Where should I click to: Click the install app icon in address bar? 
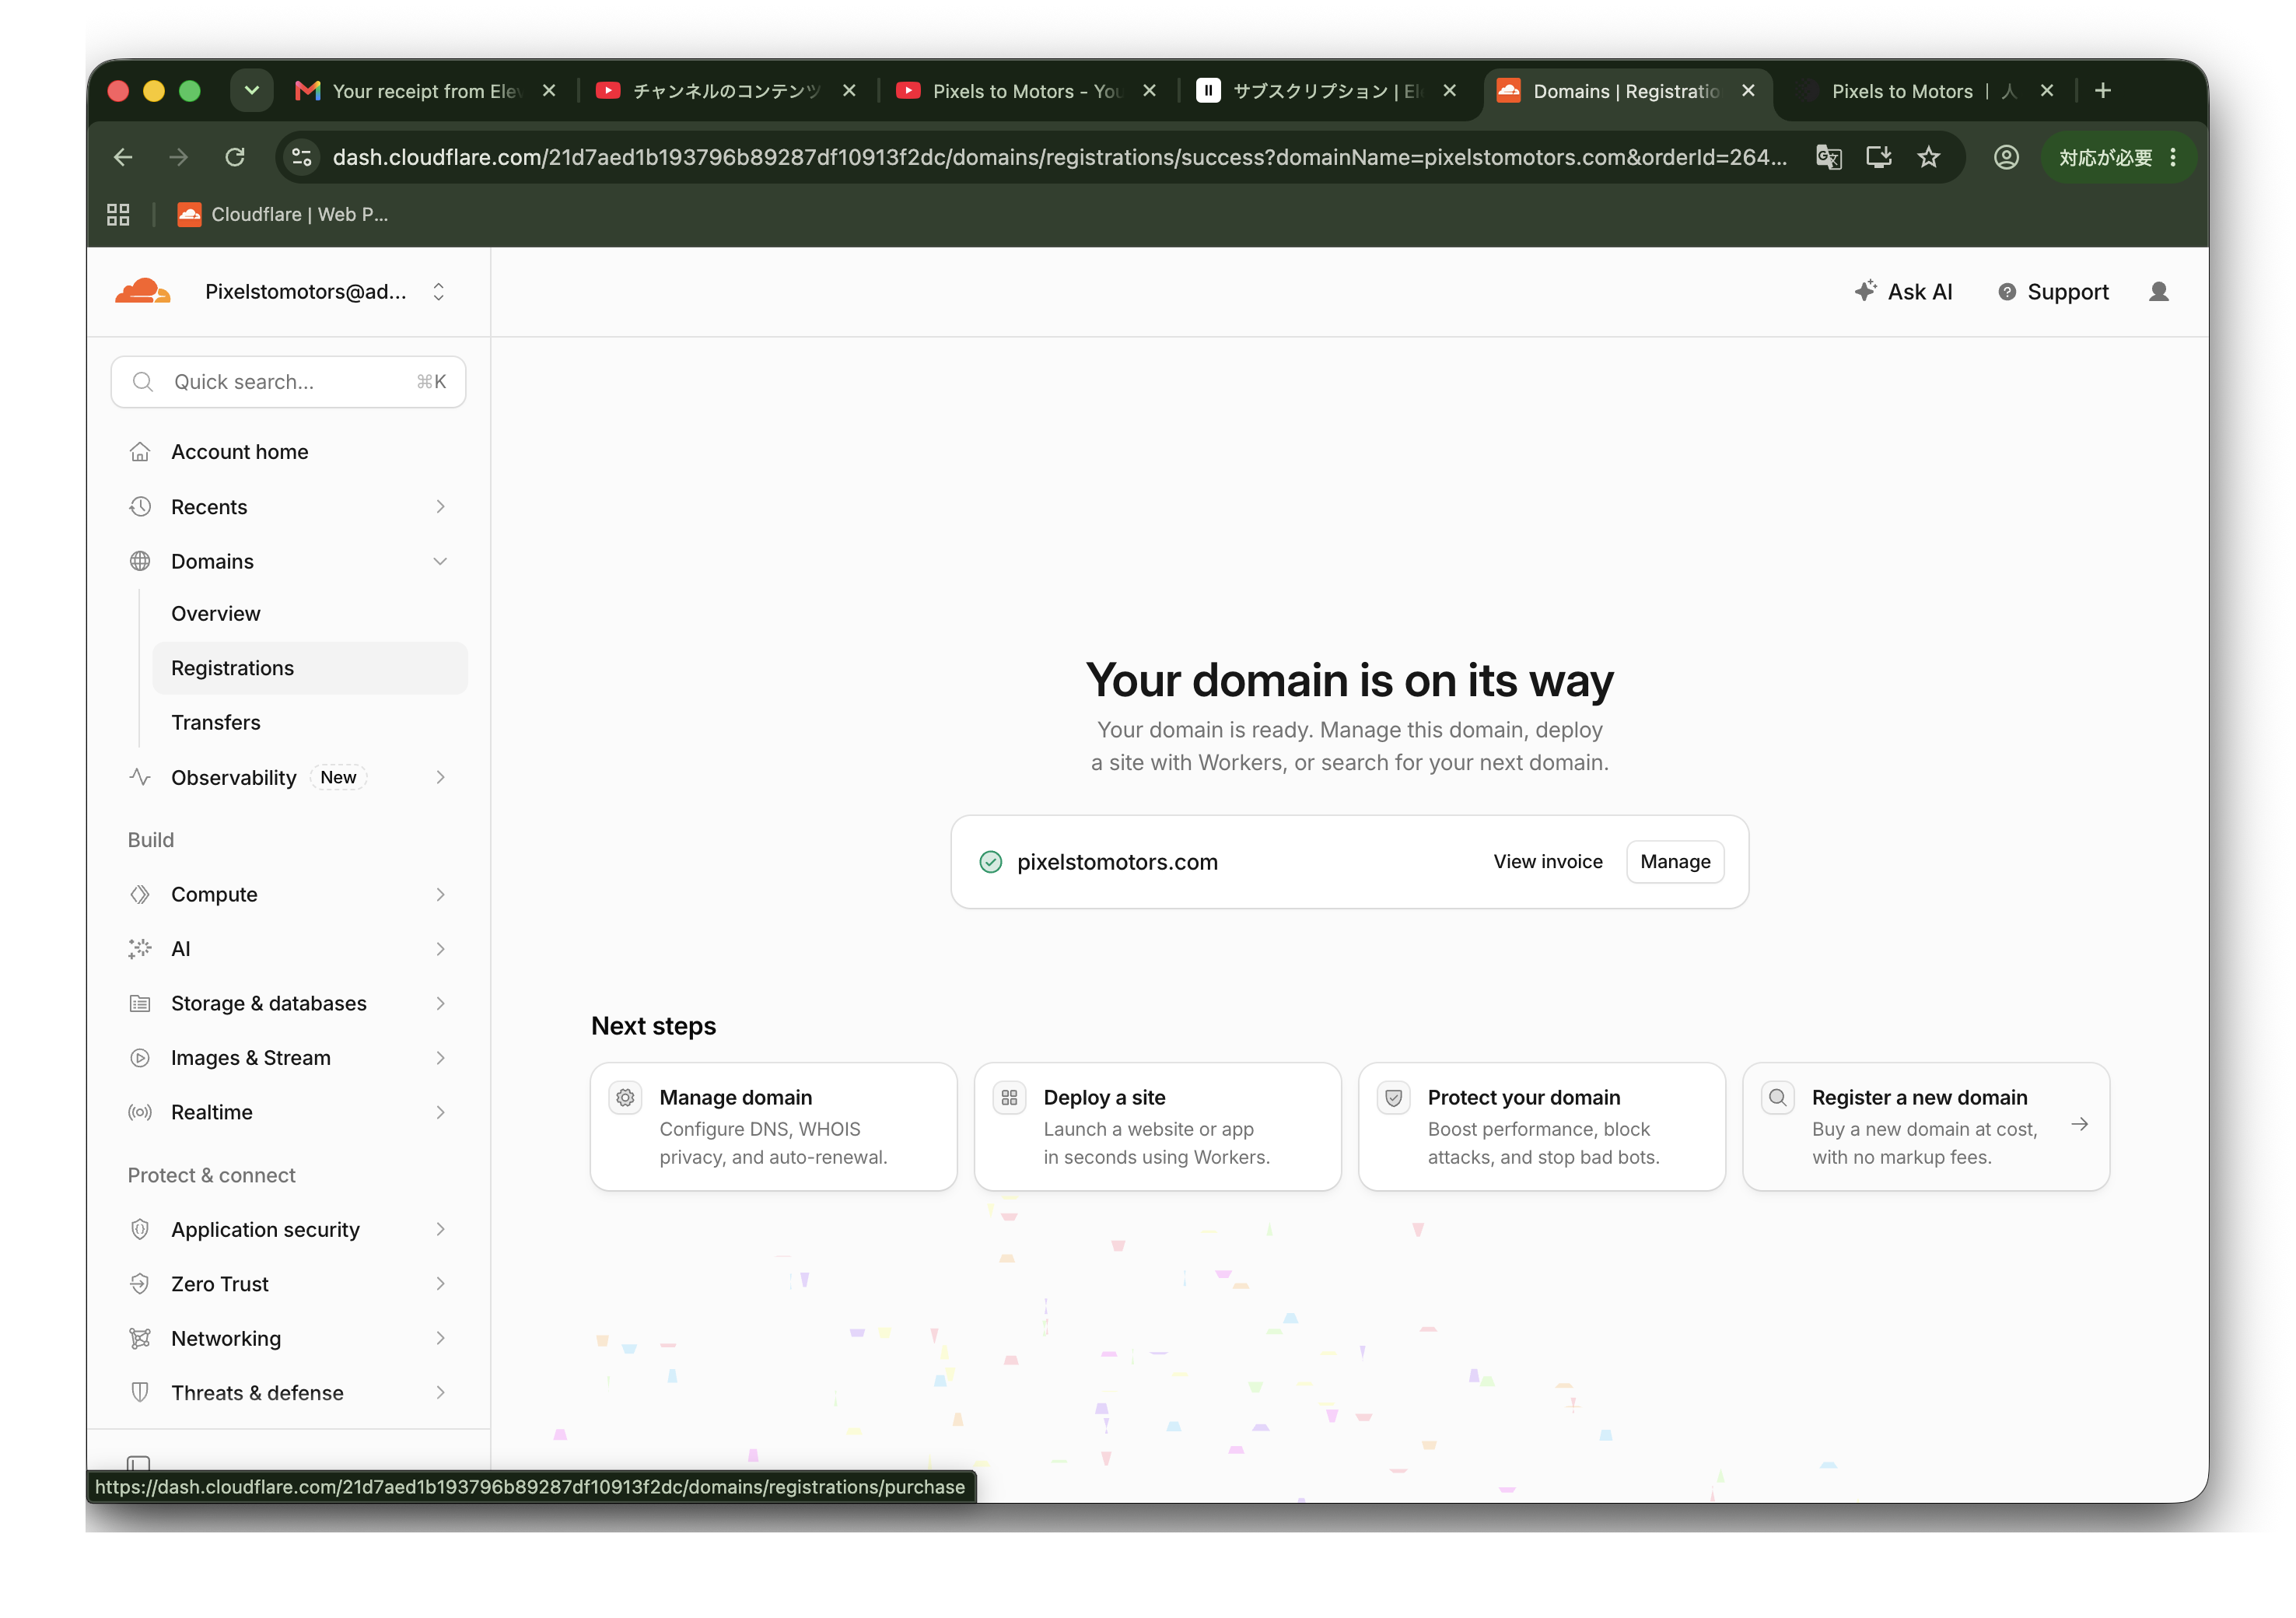point(1878,157)
